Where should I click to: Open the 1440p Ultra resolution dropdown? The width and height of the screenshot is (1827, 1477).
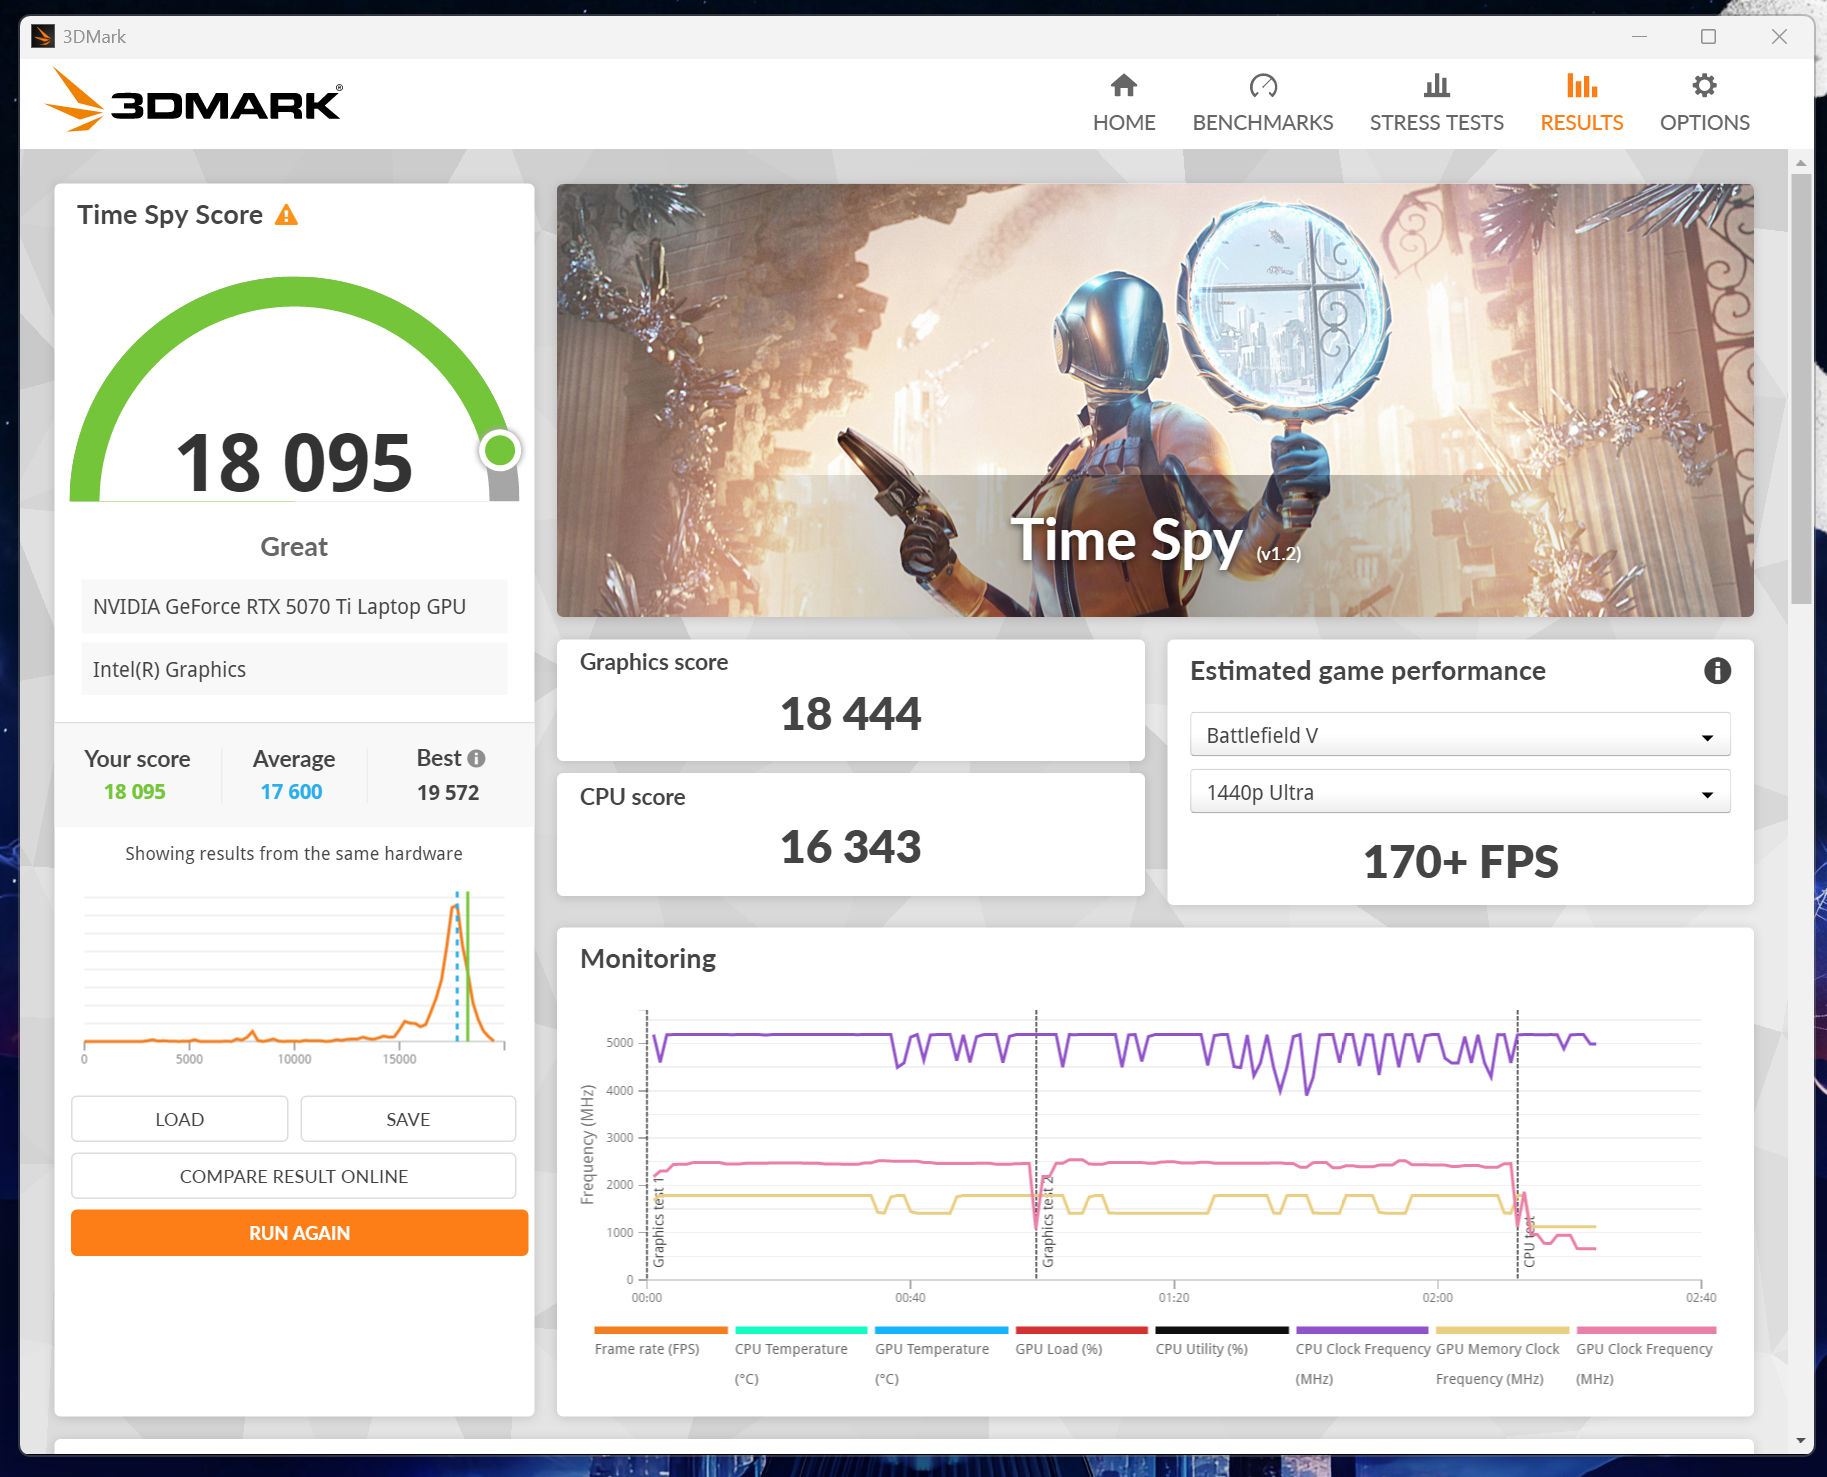coord(1460,792)
